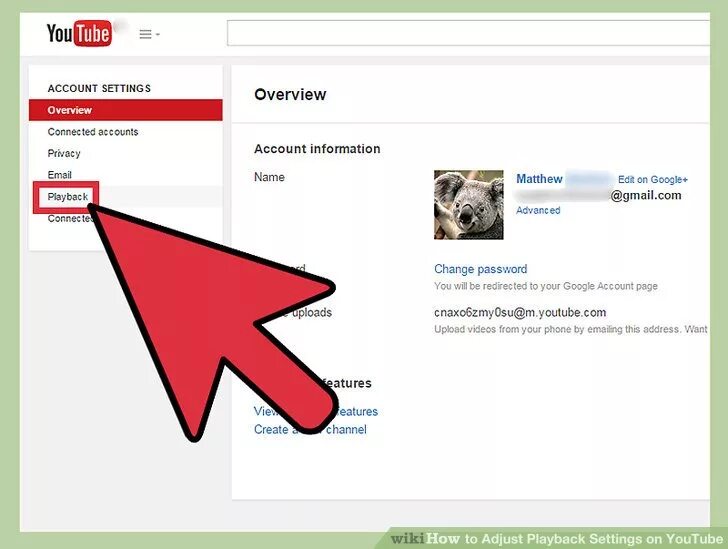Click the YouTube logo
Screen dimensions: 728x549
click(x=79, y=33)
